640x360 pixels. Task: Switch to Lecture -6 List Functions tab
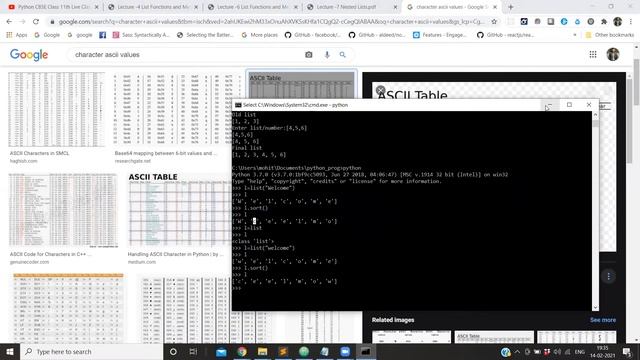[x=253, y=7]
